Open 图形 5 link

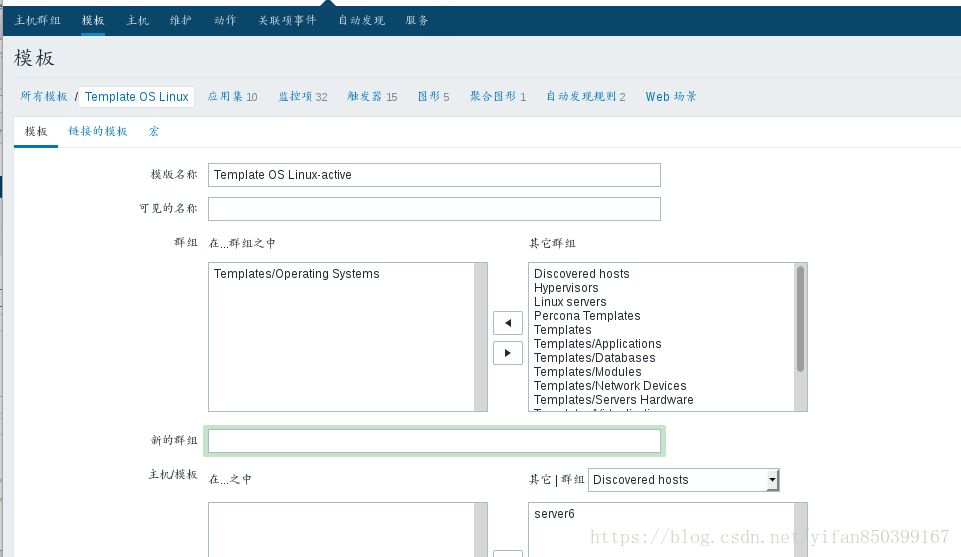point(433,96)
